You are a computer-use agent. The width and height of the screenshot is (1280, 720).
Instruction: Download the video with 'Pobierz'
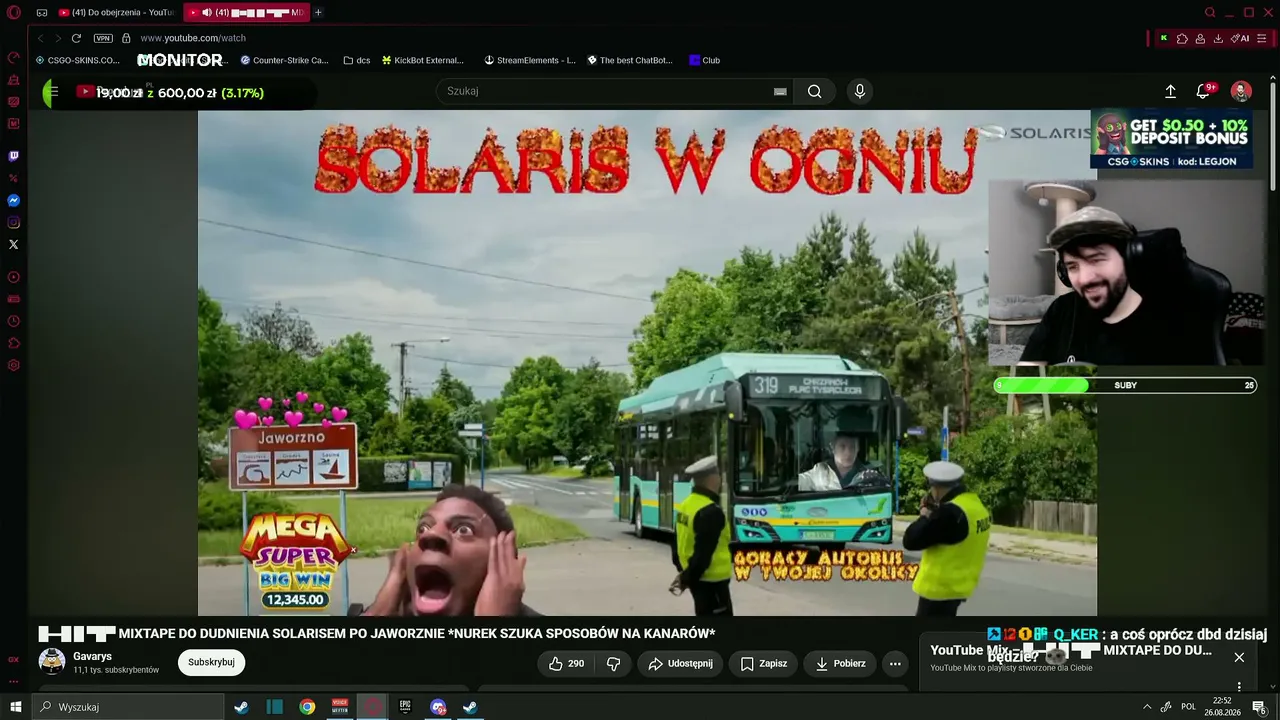click(x=841, y=663)
